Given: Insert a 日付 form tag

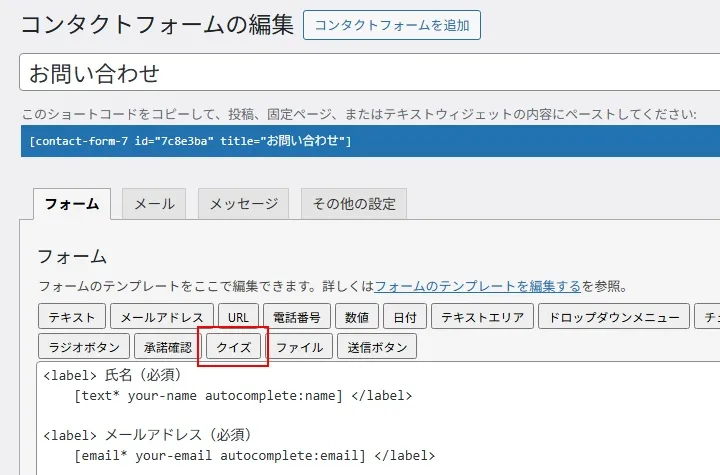Looking at the screenshot, I should click(404, 317).
